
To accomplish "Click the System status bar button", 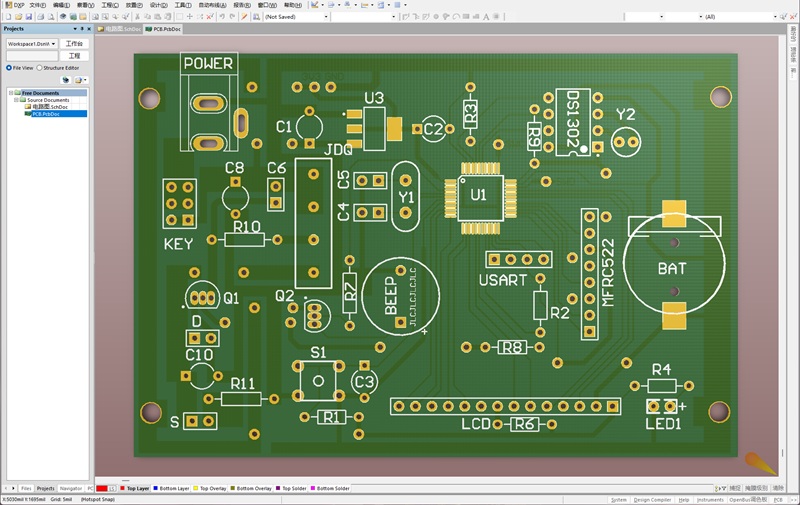I will click(x=619, y=500).
